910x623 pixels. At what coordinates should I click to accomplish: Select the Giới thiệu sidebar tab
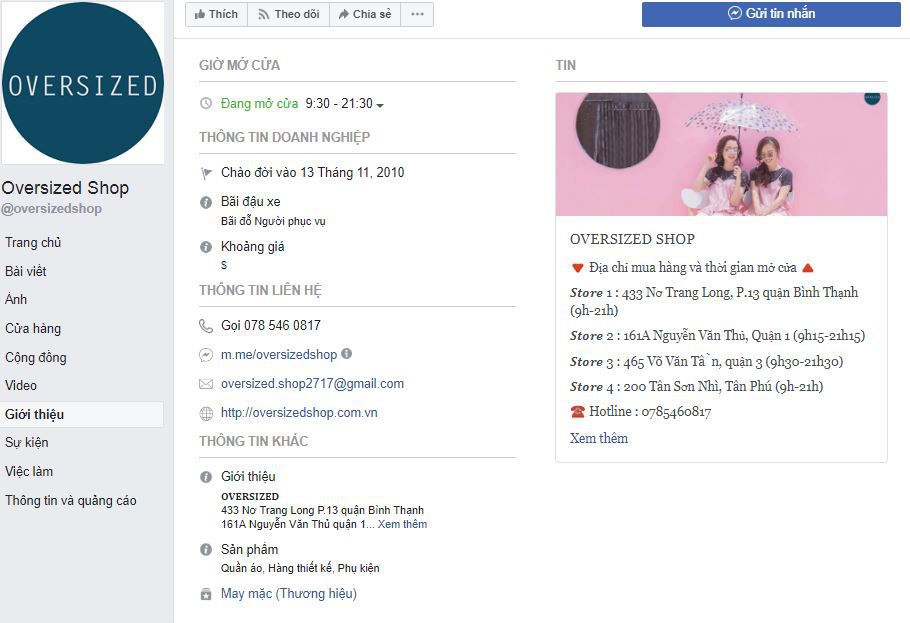[x=82, y=415]
